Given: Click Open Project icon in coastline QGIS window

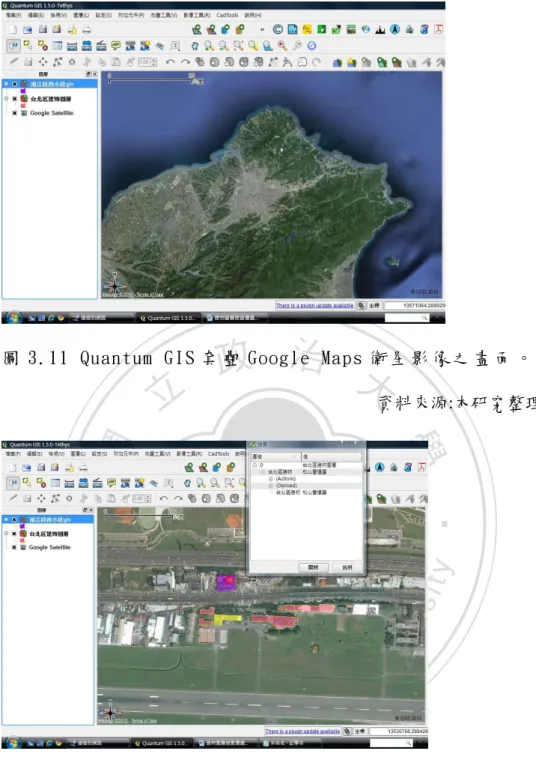Looking at the screenshot, I should pyautogui.click(x=28, y=30).
